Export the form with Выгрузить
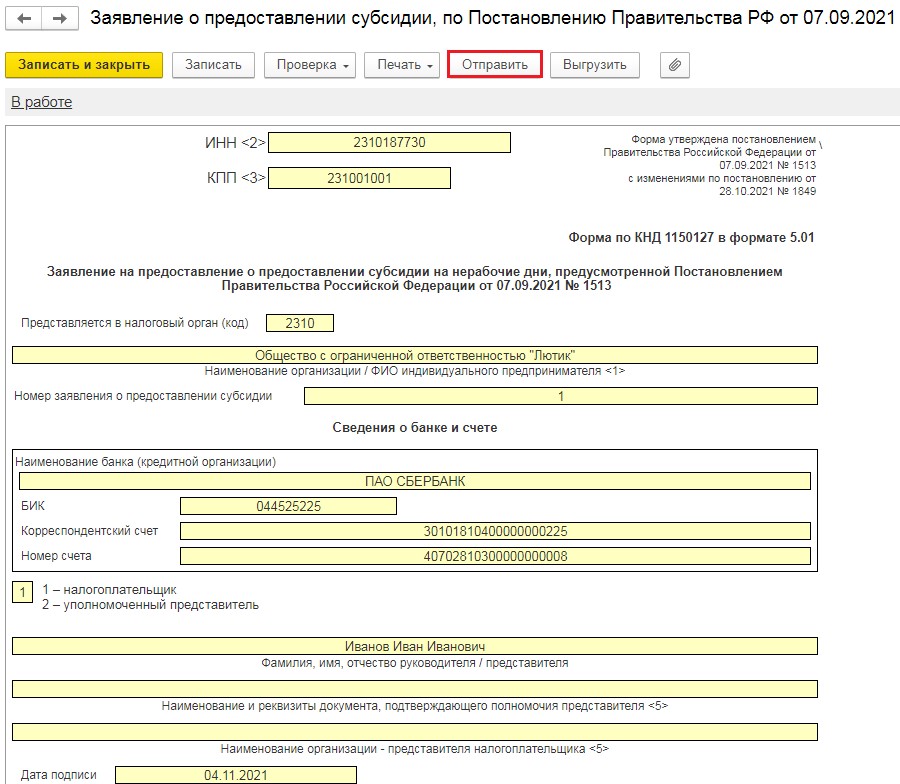This screenshot has height=784, width=900. [595, 65]
